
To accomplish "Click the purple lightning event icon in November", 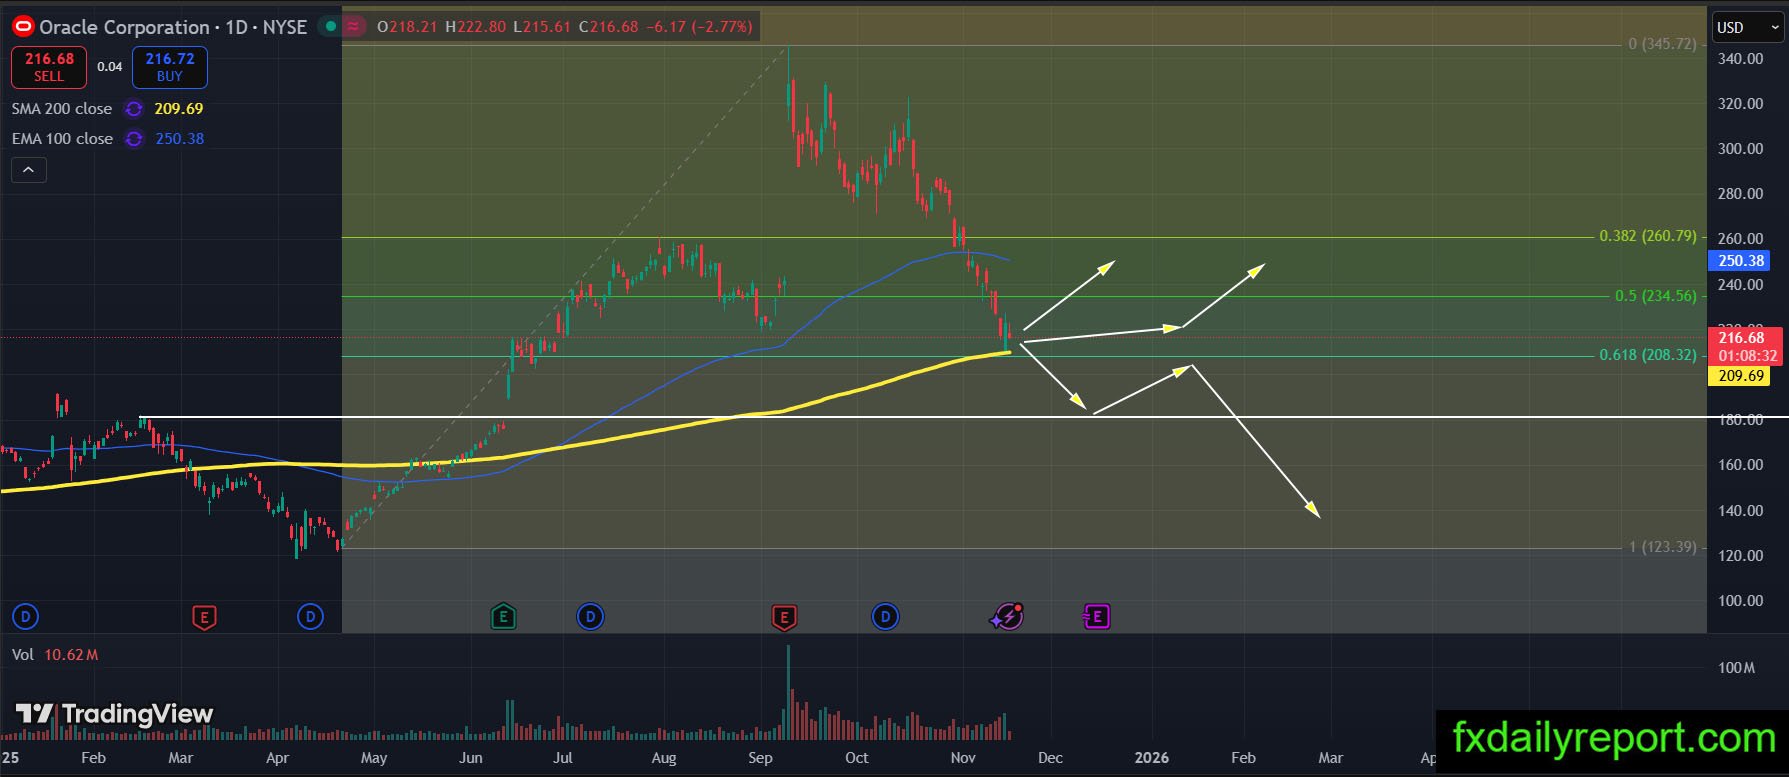I will (x=1007, y=617).
